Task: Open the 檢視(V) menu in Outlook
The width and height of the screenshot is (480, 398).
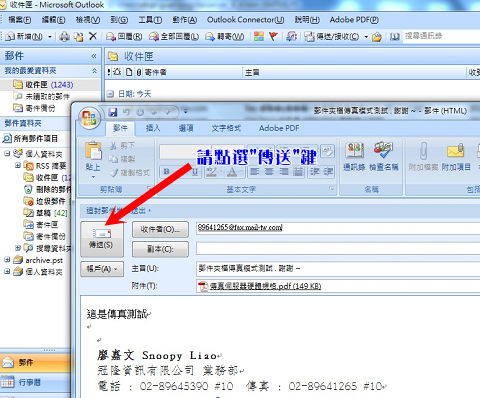Action: point(88,20)
